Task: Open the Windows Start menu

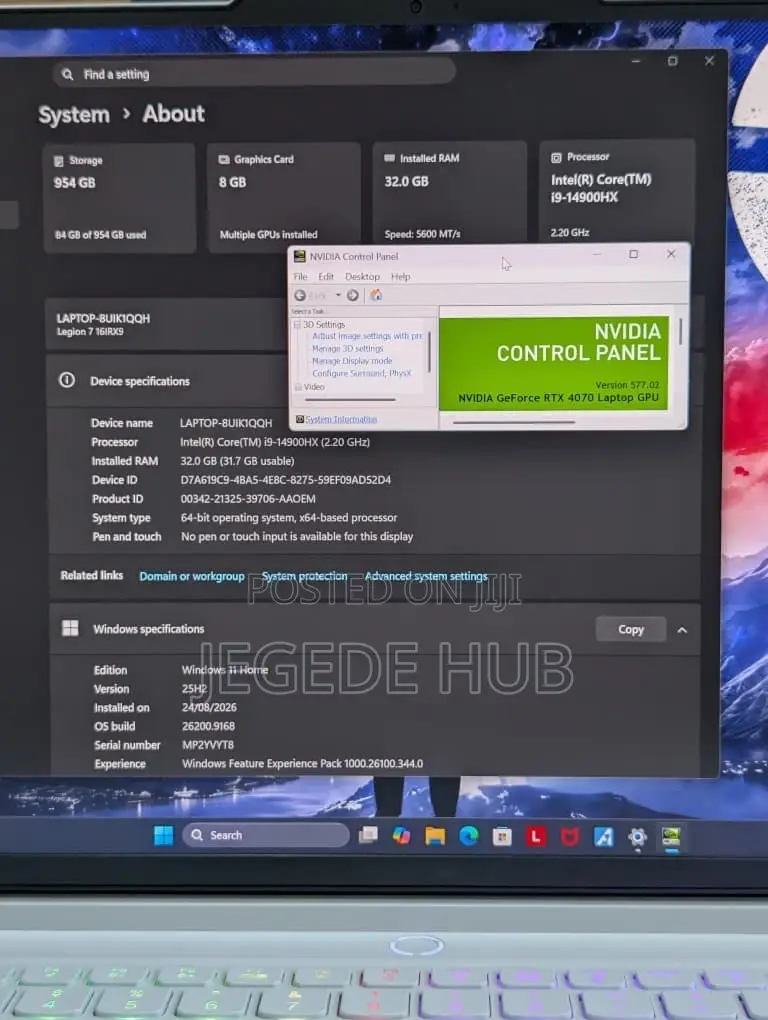Action: (164, 835)
